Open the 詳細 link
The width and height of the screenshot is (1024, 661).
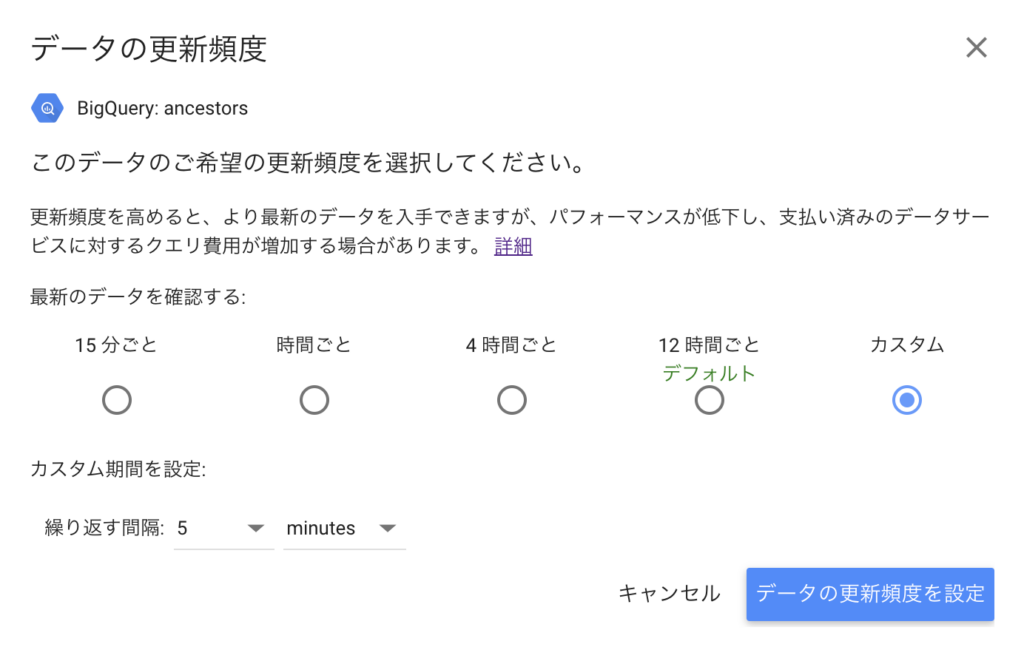(x=513, y=246)
